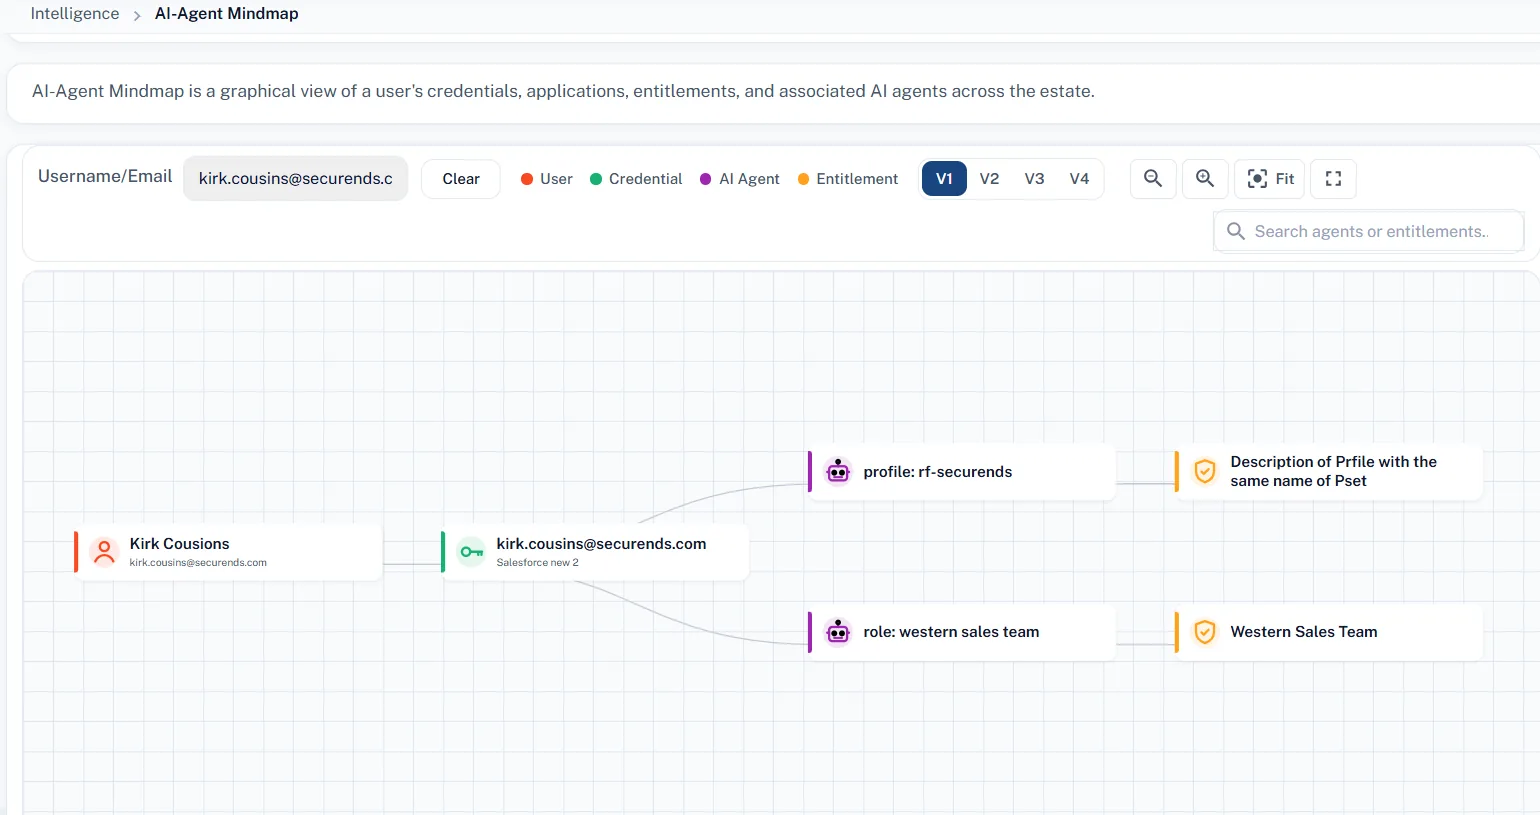The width and height of the screenshot is (1540, 815).
Task: Click the User legend label
Action: pos(556,179)
